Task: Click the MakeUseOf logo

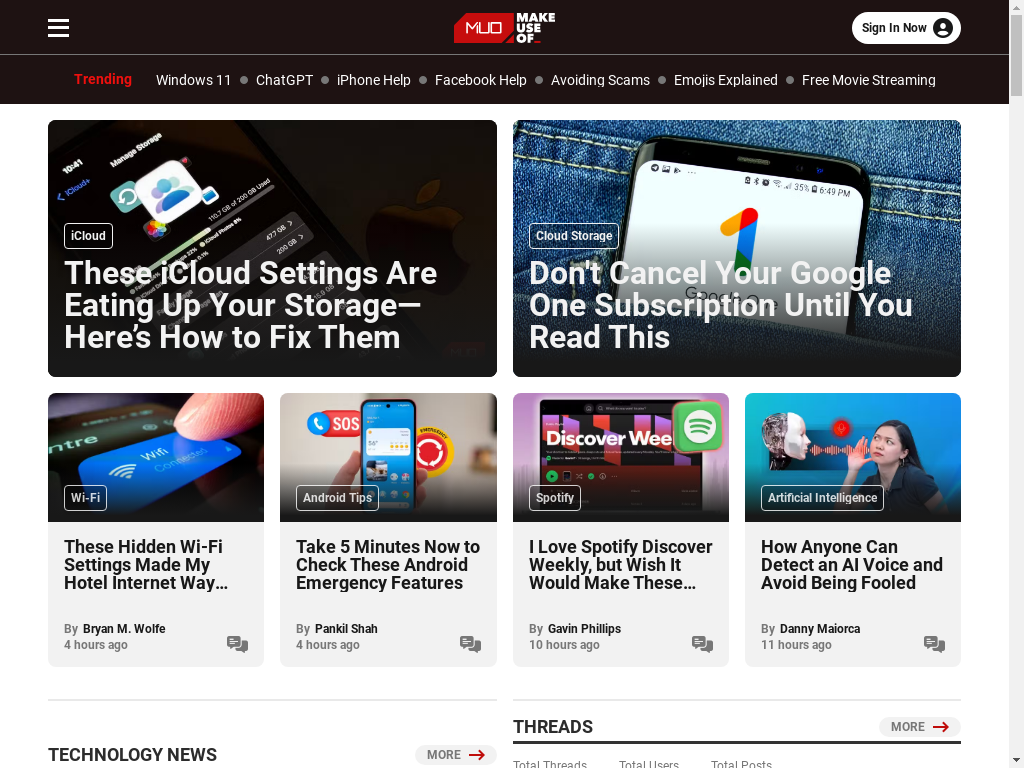Action: tap(504, 28)
